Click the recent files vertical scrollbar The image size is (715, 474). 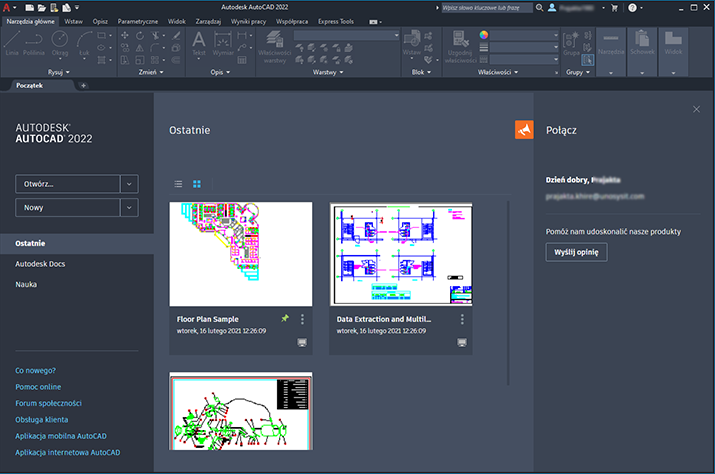coord(508,292)
